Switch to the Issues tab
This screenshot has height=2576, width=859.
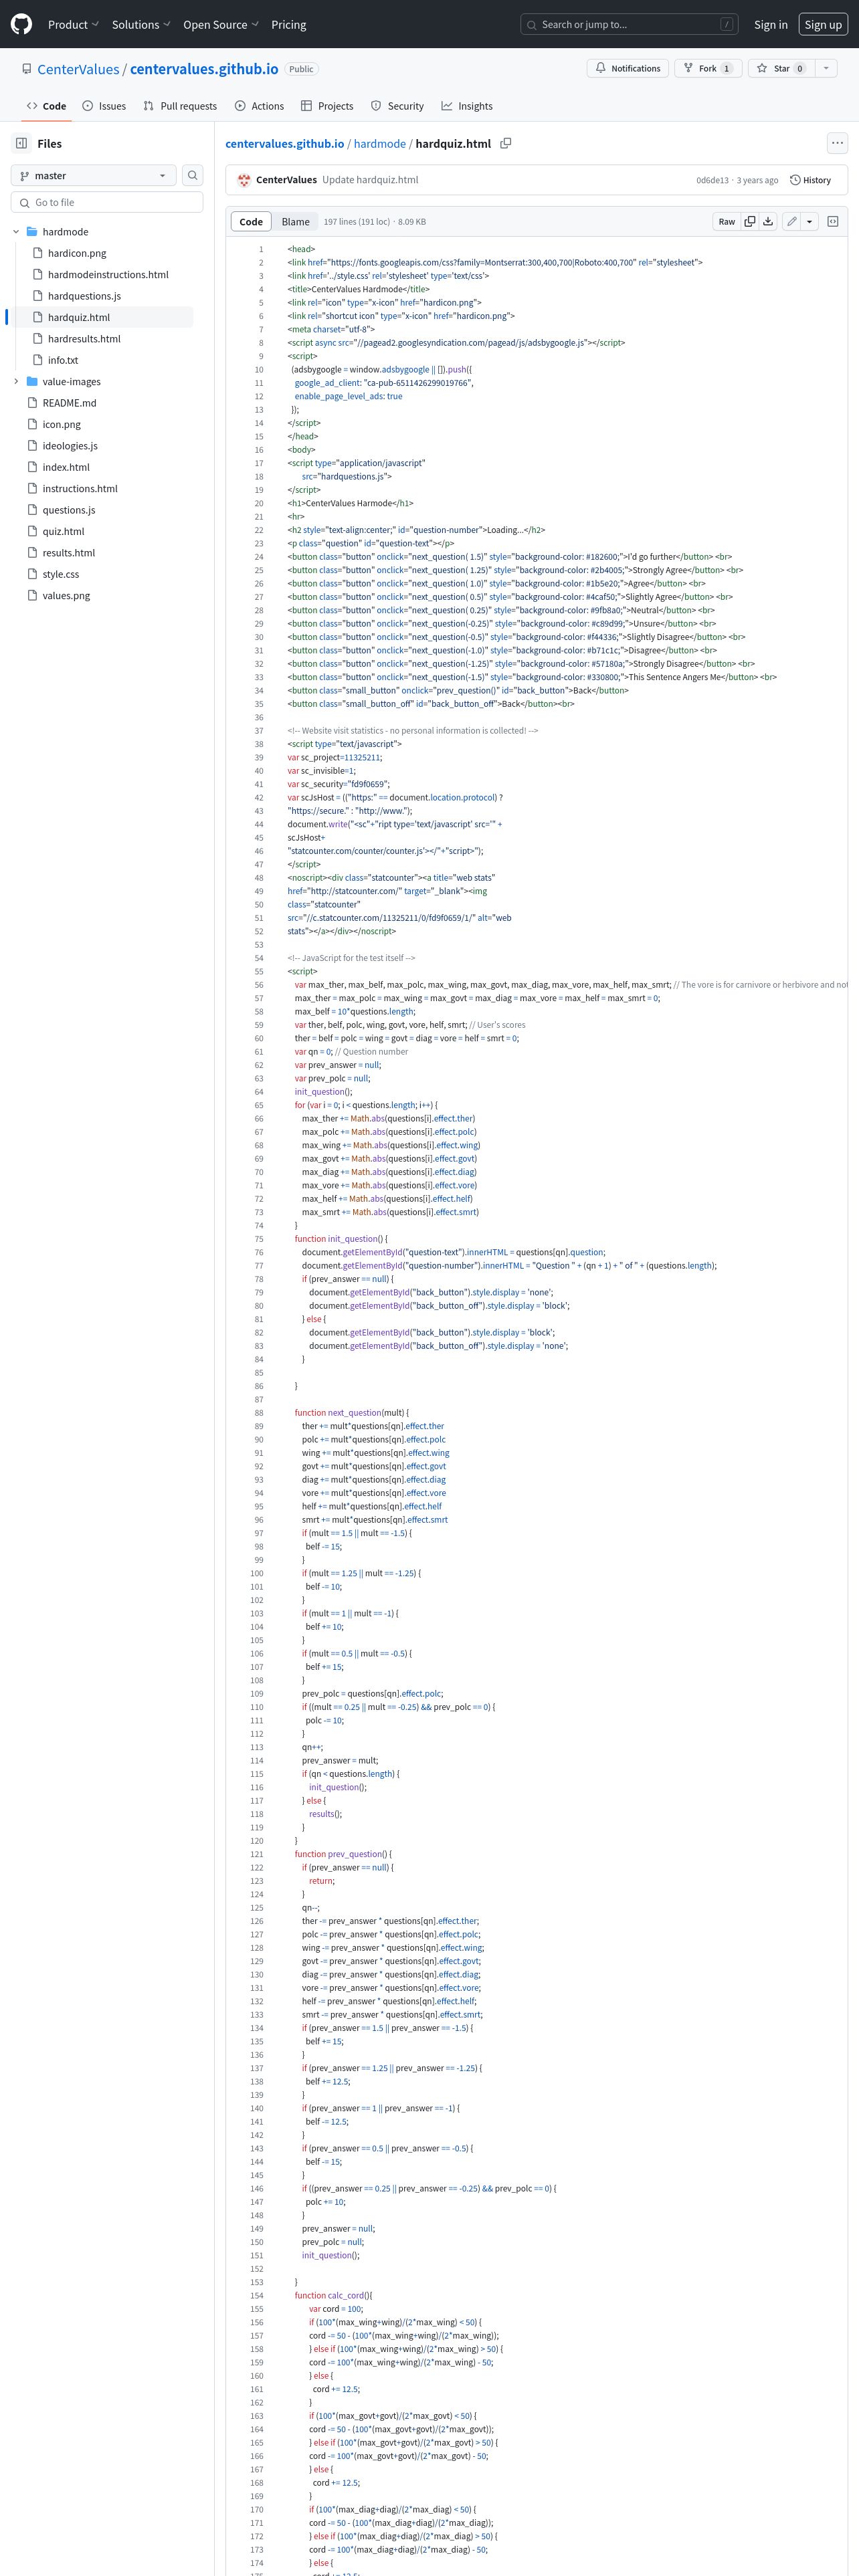104,106
